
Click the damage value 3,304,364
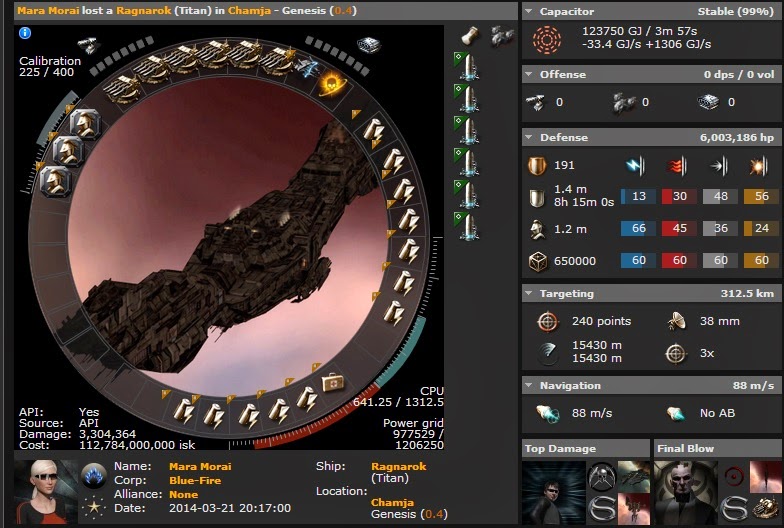(107, 434)
